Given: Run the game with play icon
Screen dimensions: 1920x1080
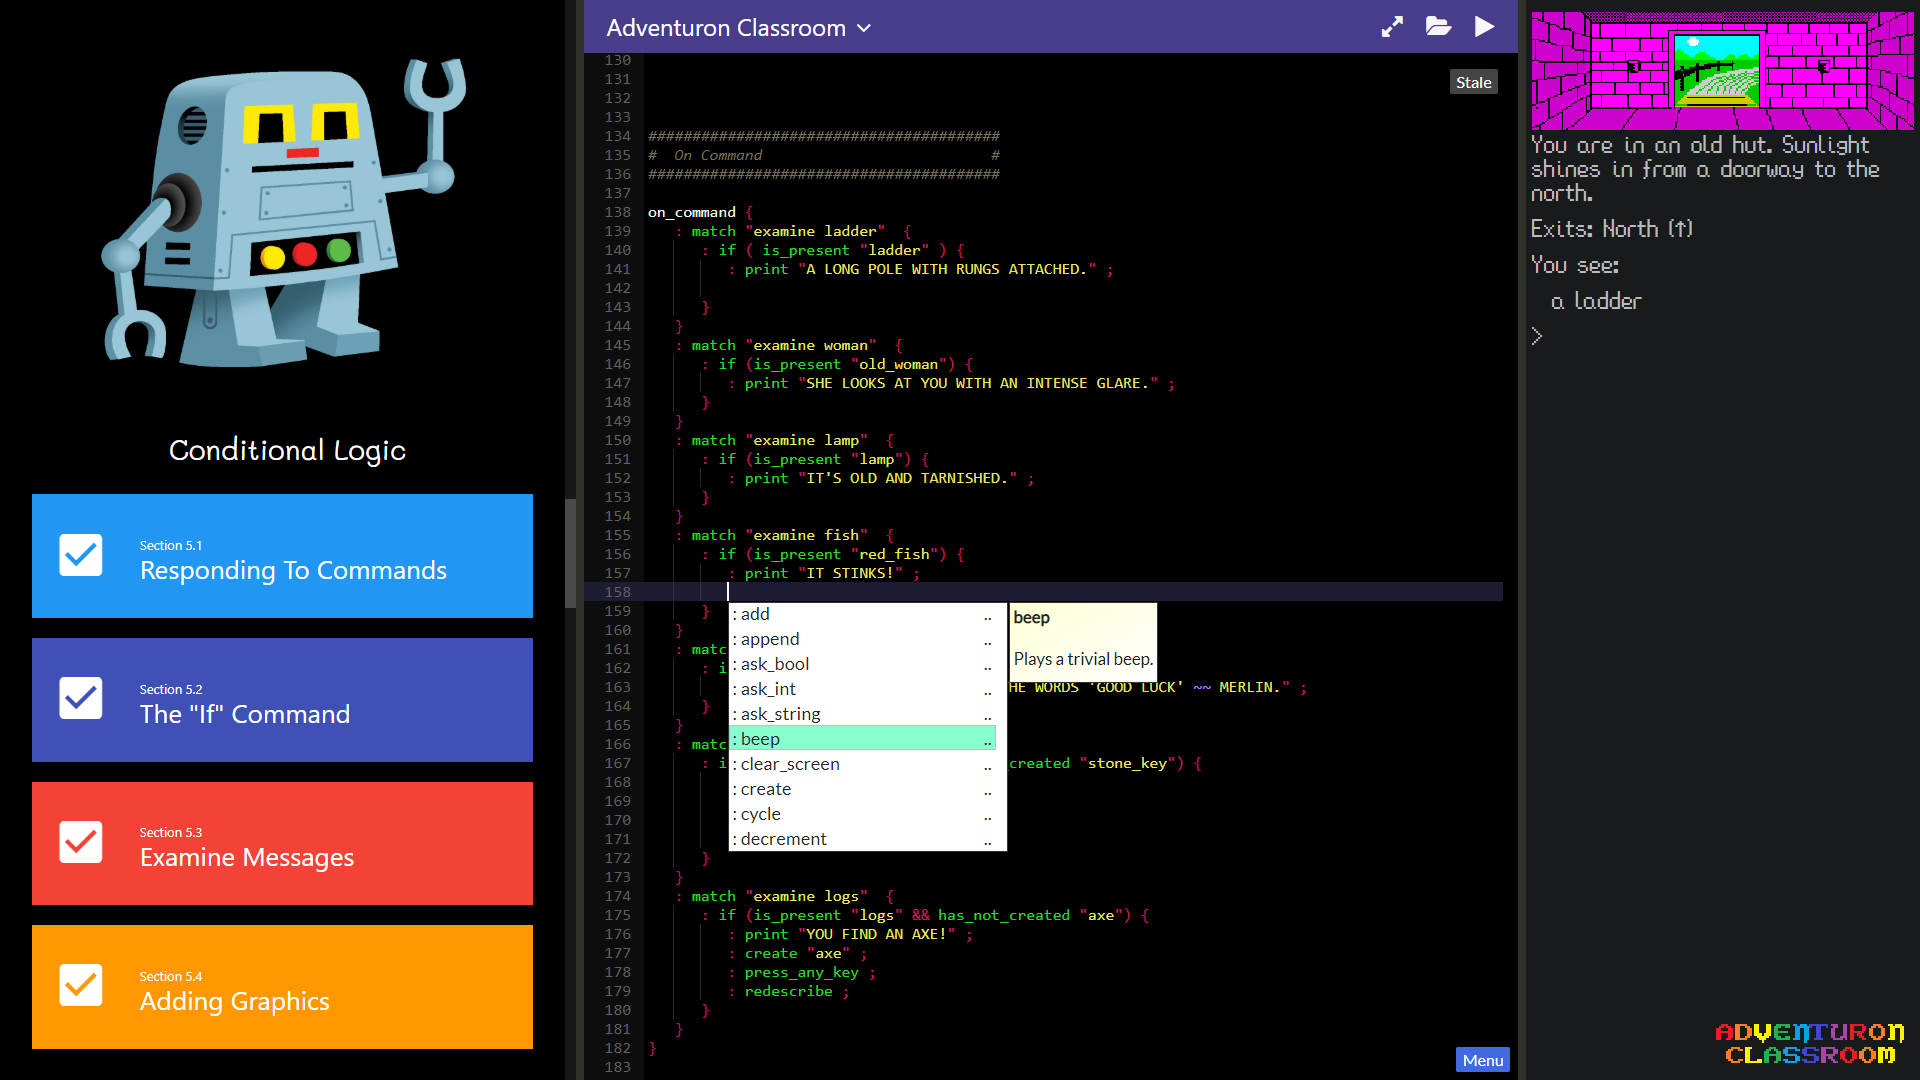Looking at the screenshot, I should pyautogui.click(x=1485, y=27).
